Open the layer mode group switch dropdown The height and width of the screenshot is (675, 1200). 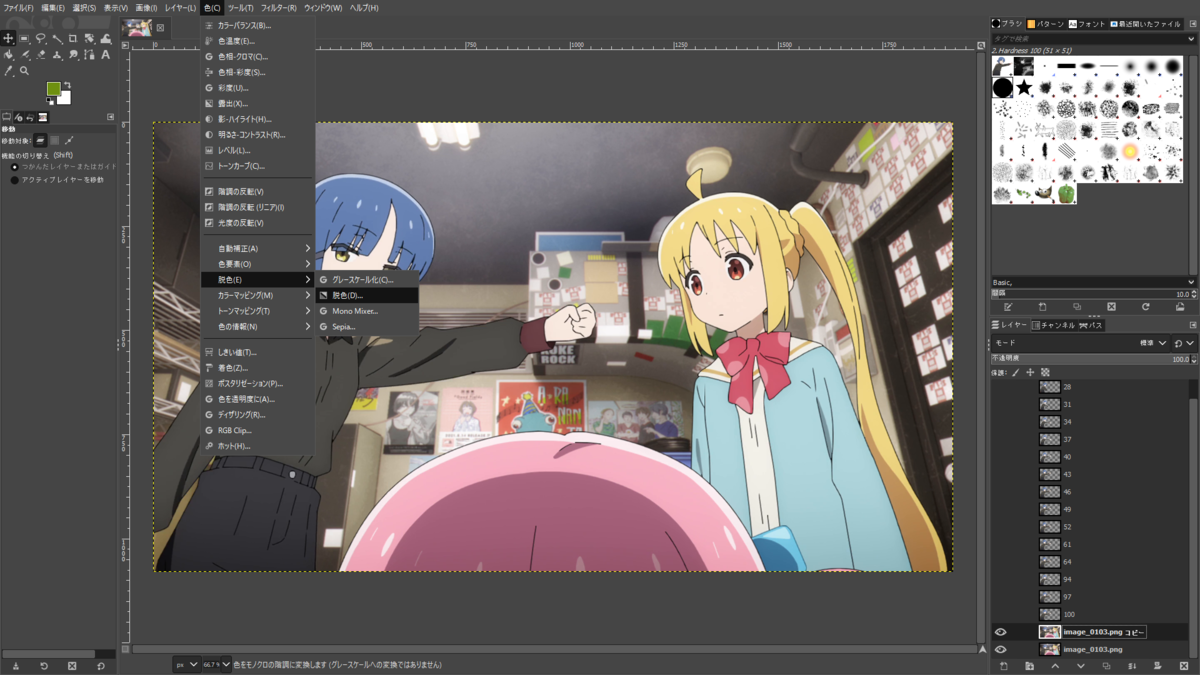1184,343
